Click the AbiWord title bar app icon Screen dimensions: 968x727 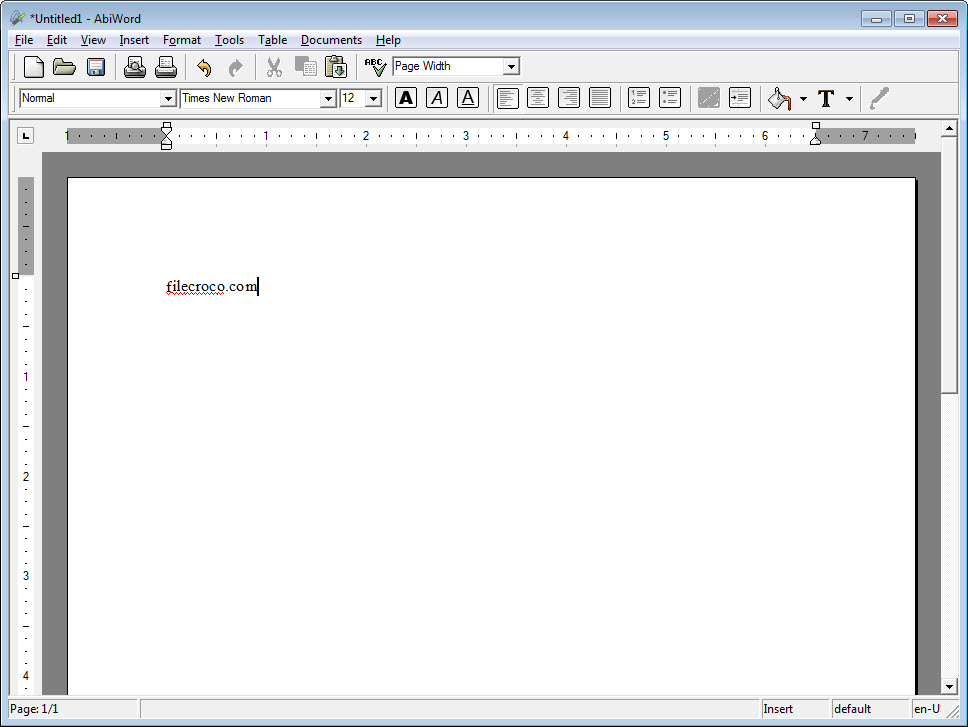tap(19, 19)
